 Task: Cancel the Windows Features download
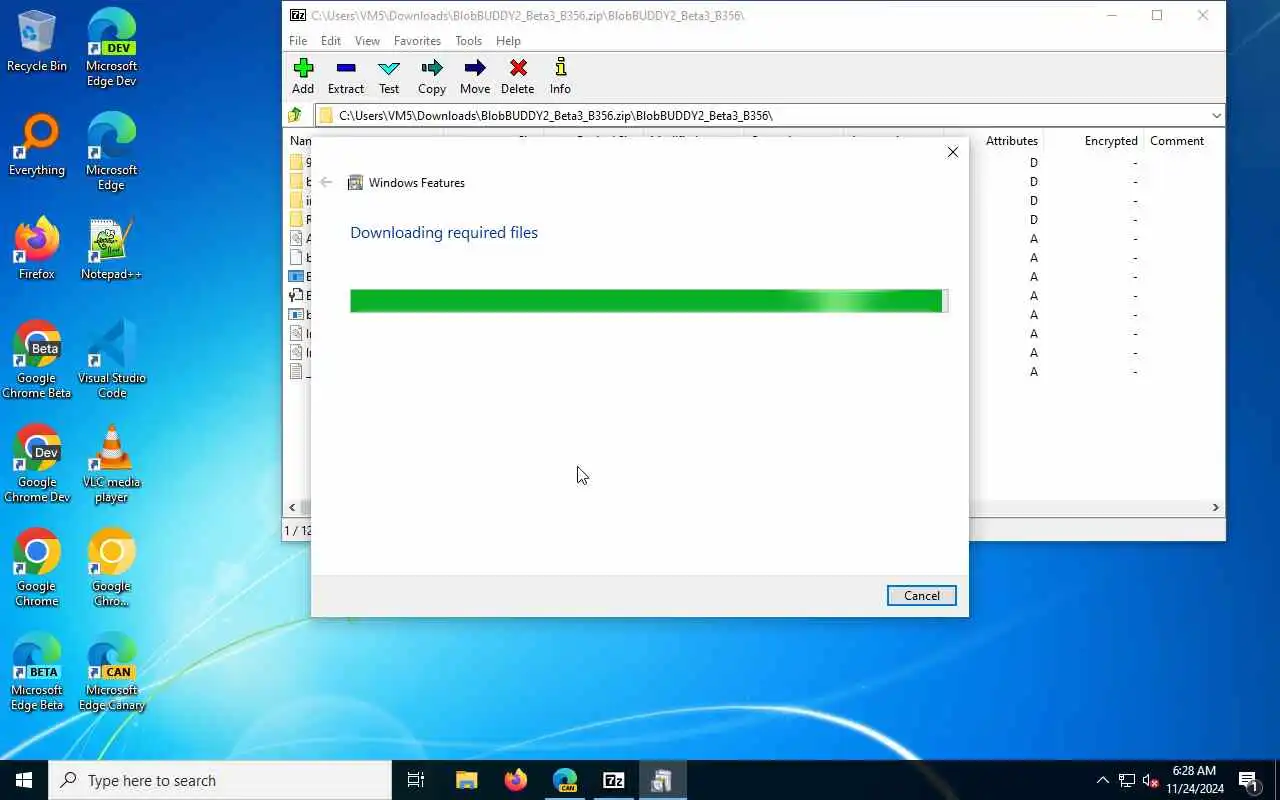tap(921, 595)
